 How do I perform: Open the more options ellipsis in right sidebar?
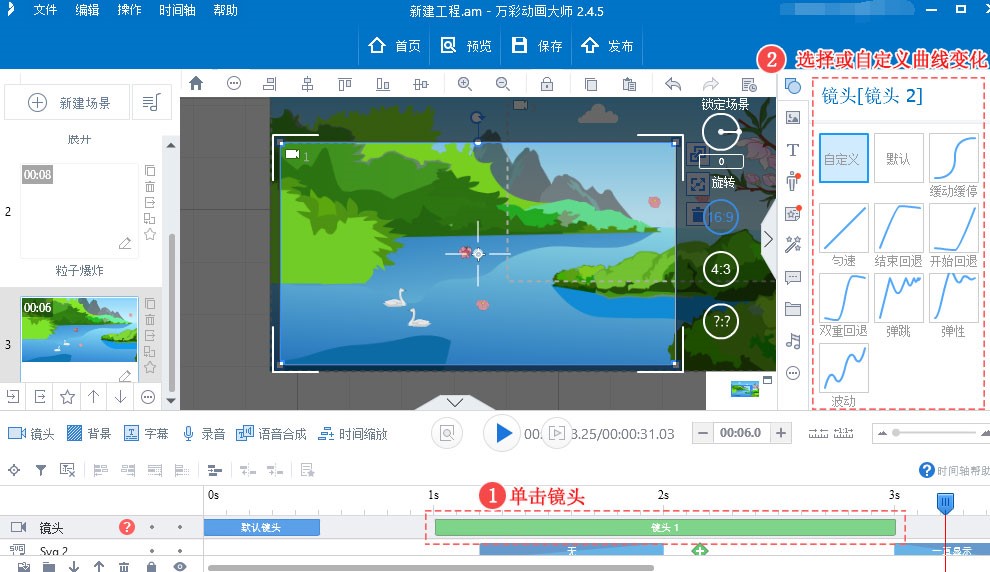(x=793, y=373)
